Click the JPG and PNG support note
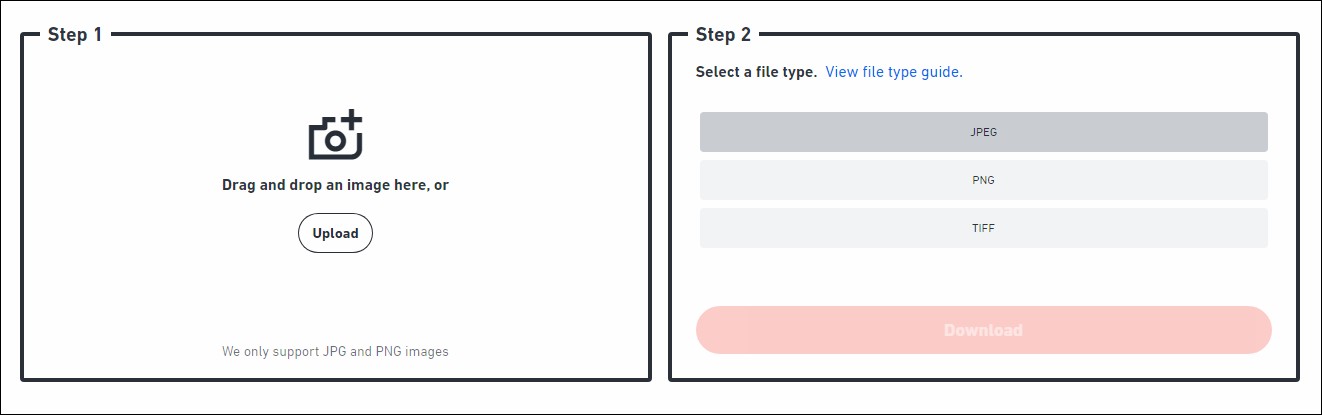This screenshot has width=1322, height=415. (x=335, y=352)
